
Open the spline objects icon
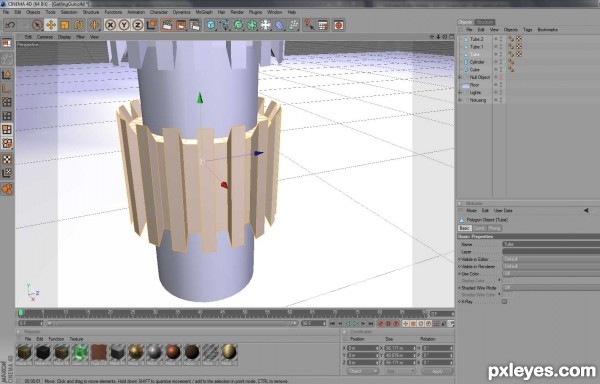click(225, 25)
